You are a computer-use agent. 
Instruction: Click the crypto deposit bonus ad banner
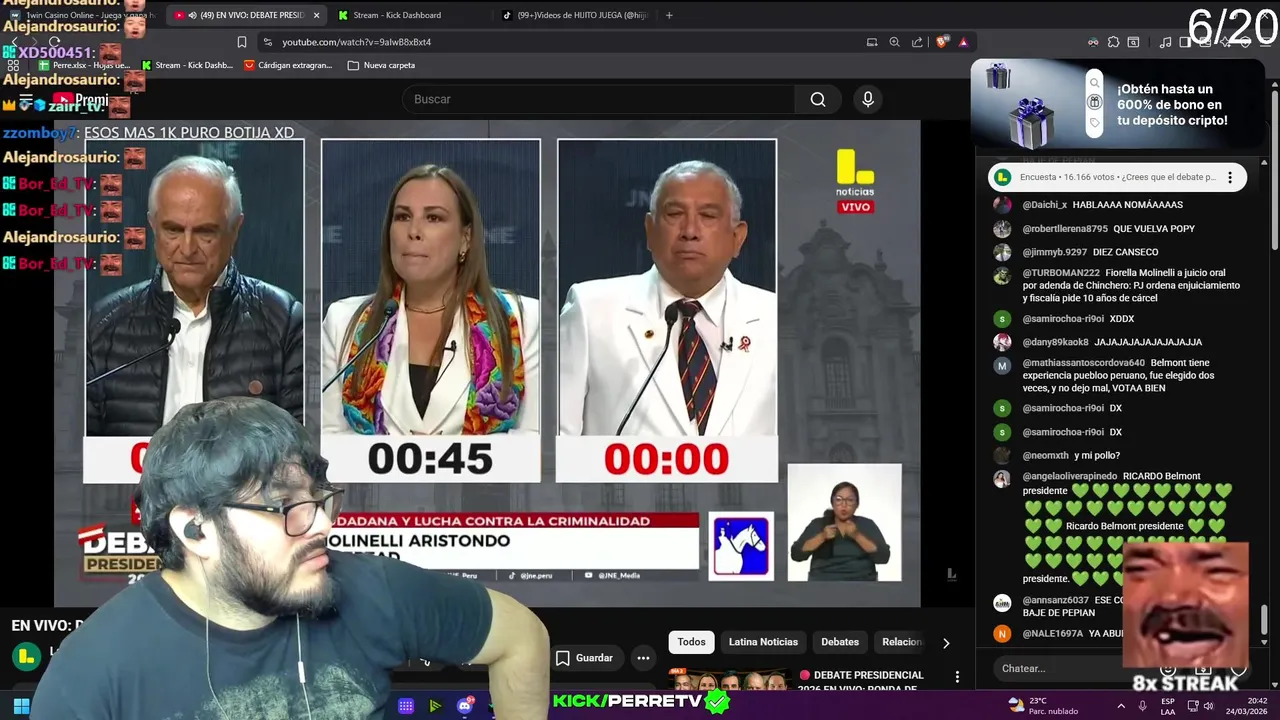(x=1120, y=104)
